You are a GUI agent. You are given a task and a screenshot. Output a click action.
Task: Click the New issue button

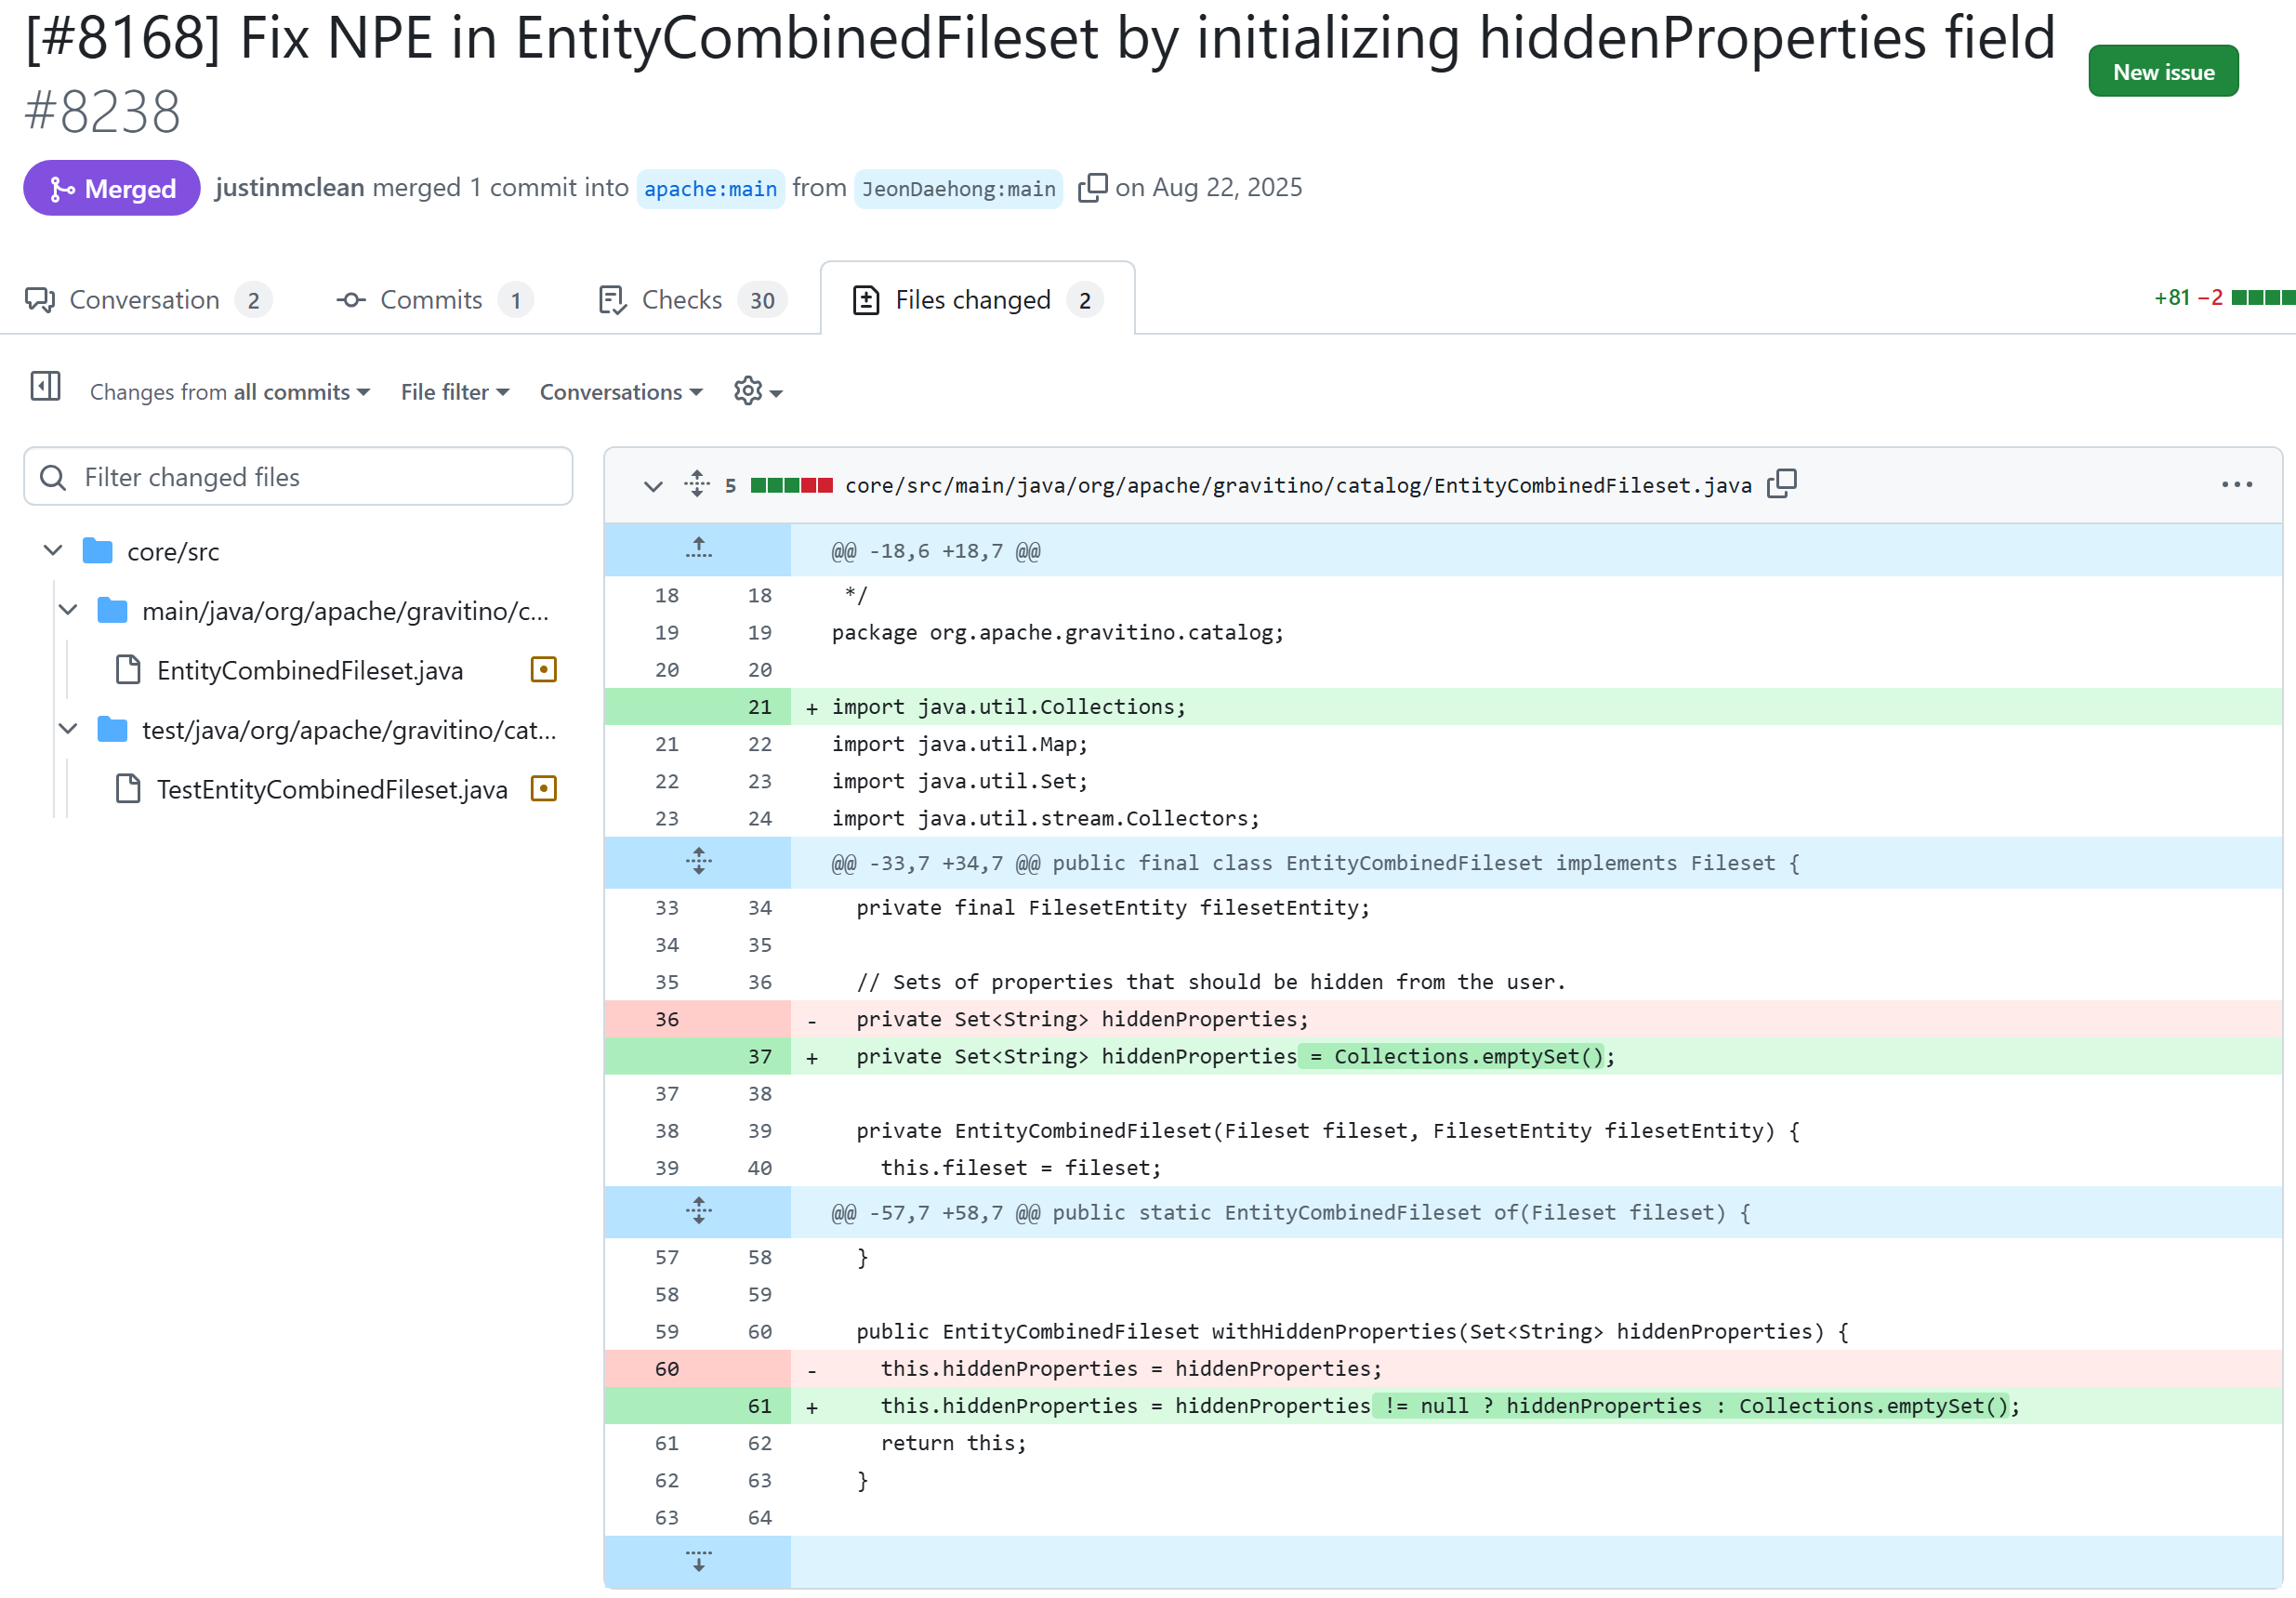point(2163,72)
